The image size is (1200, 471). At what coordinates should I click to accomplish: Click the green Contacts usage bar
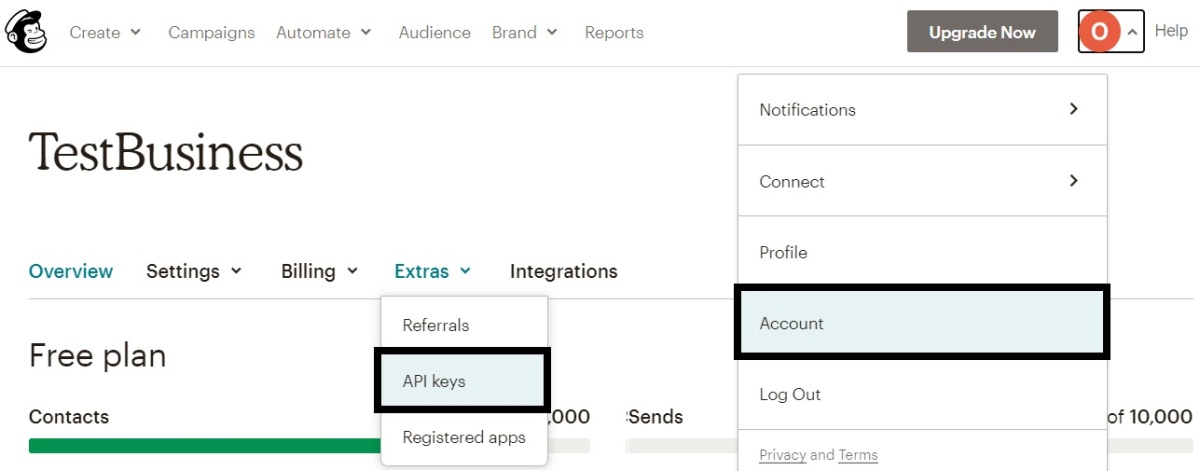[205, 446]
